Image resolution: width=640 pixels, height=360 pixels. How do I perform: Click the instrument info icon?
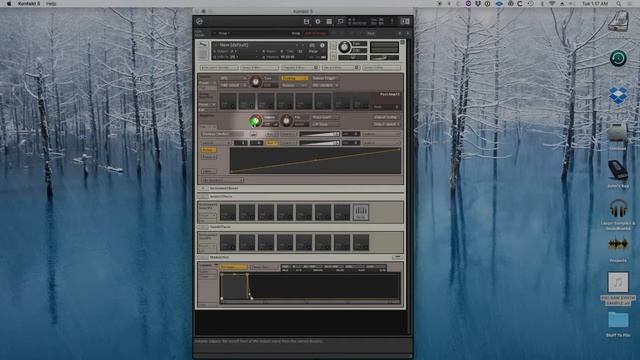point(322,45)
